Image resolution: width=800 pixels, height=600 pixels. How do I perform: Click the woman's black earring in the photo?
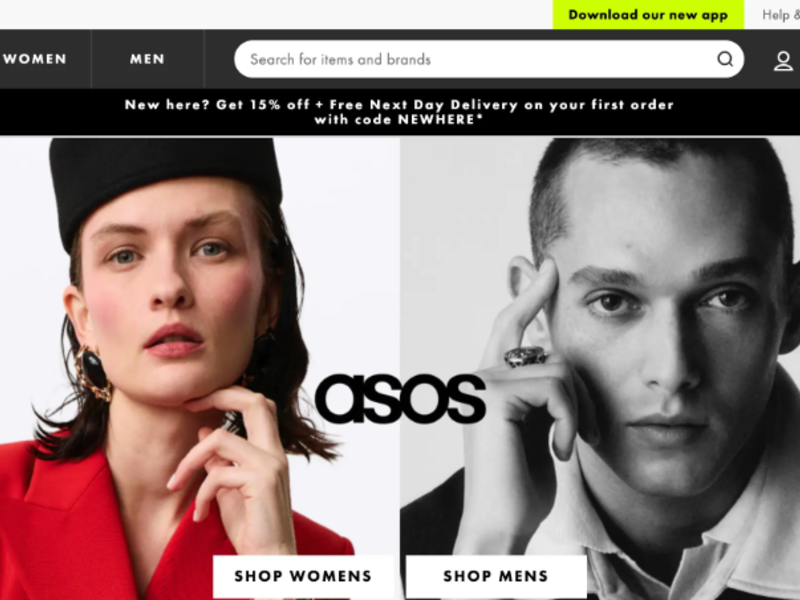(x=93, y=373)
